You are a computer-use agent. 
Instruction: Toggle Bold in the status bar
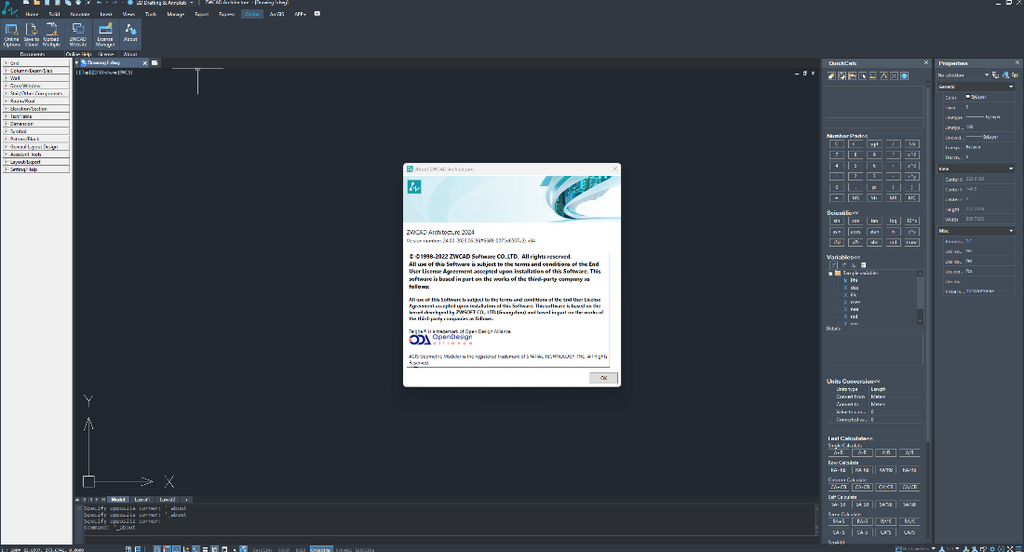point(300,549)
